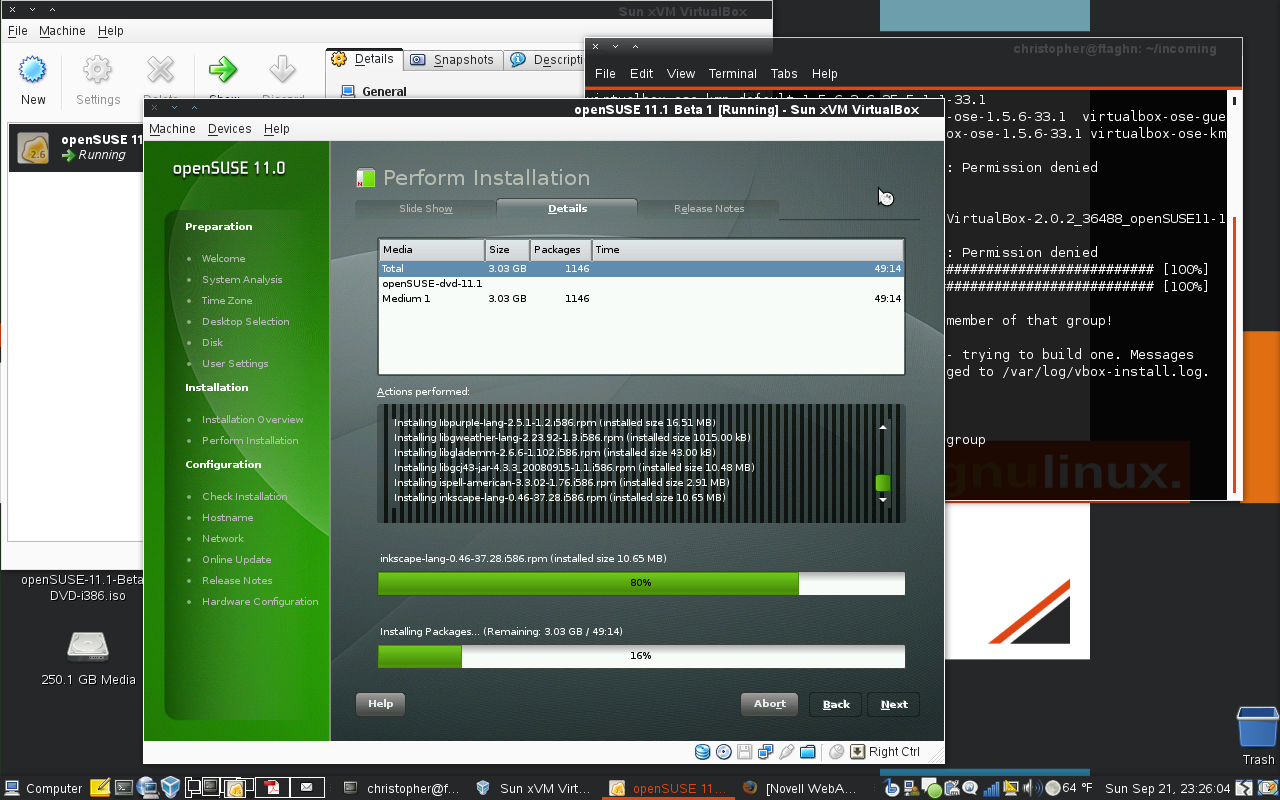
Task: Click the Settings gear icon in VirtualBox manager
Action: (x=97, y=70)
